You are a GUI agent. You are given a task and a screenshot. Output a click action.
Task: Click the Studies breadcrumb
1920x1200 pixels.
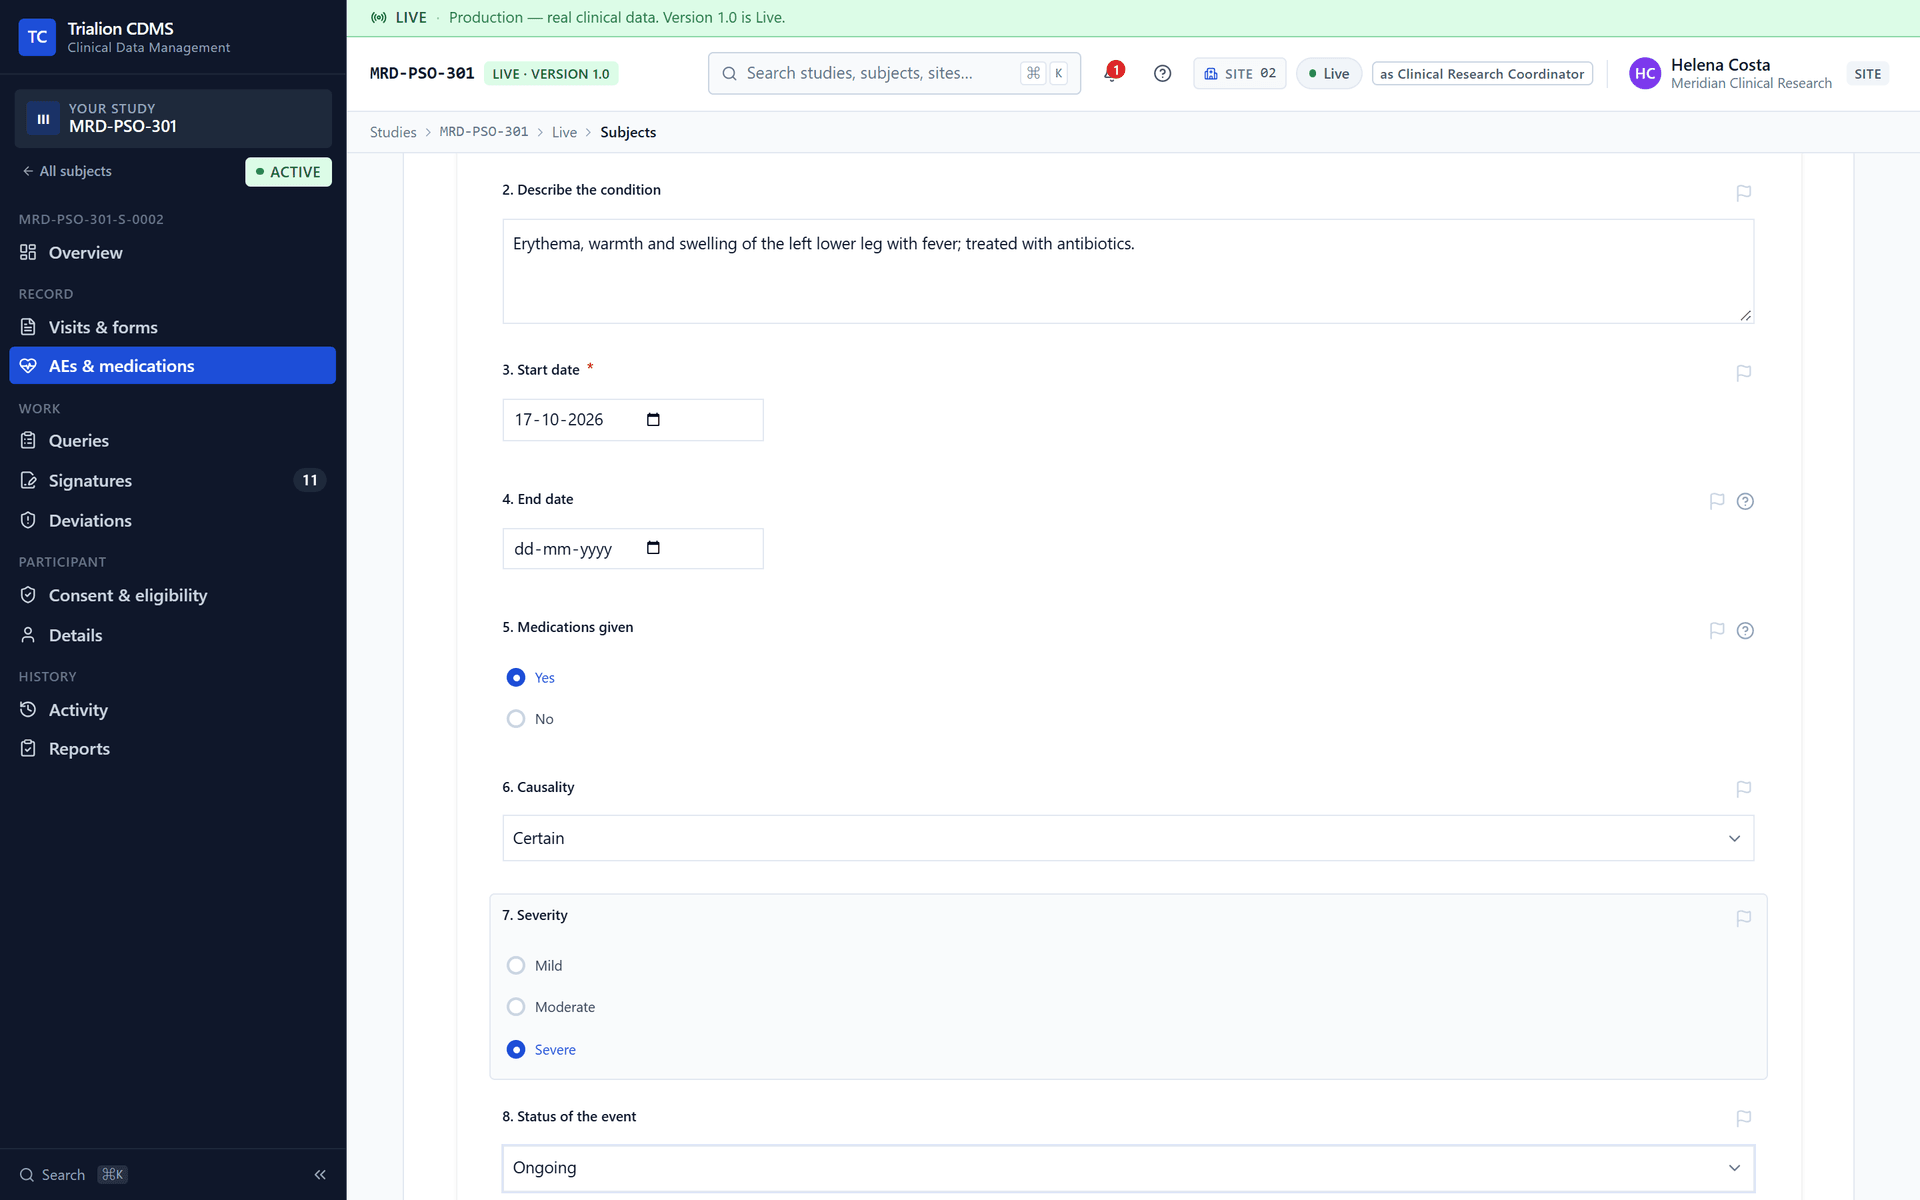pos(393,132)
